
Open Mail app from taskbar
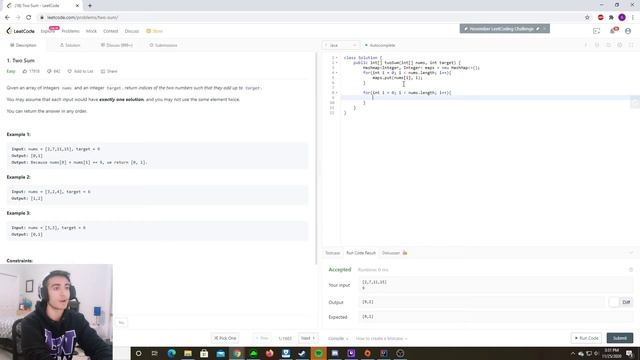(x=220, y=353)
